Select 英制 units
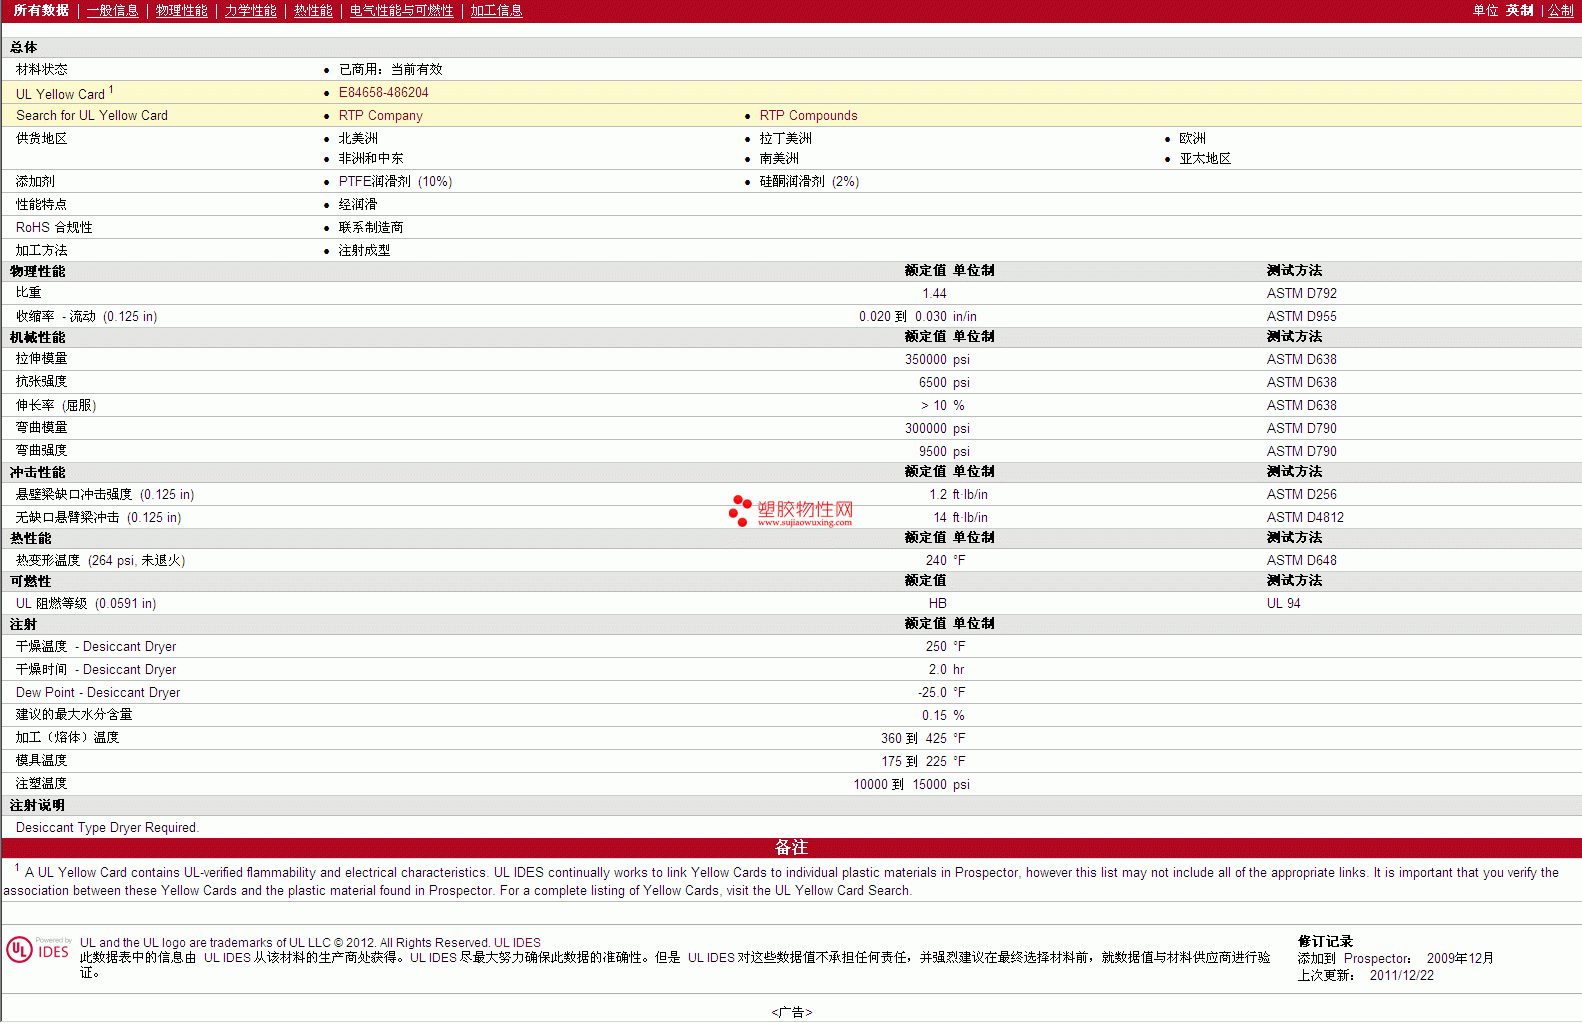This screenshot has height=1023, width=1582. pyautogui.click(x=1519, y=10)
